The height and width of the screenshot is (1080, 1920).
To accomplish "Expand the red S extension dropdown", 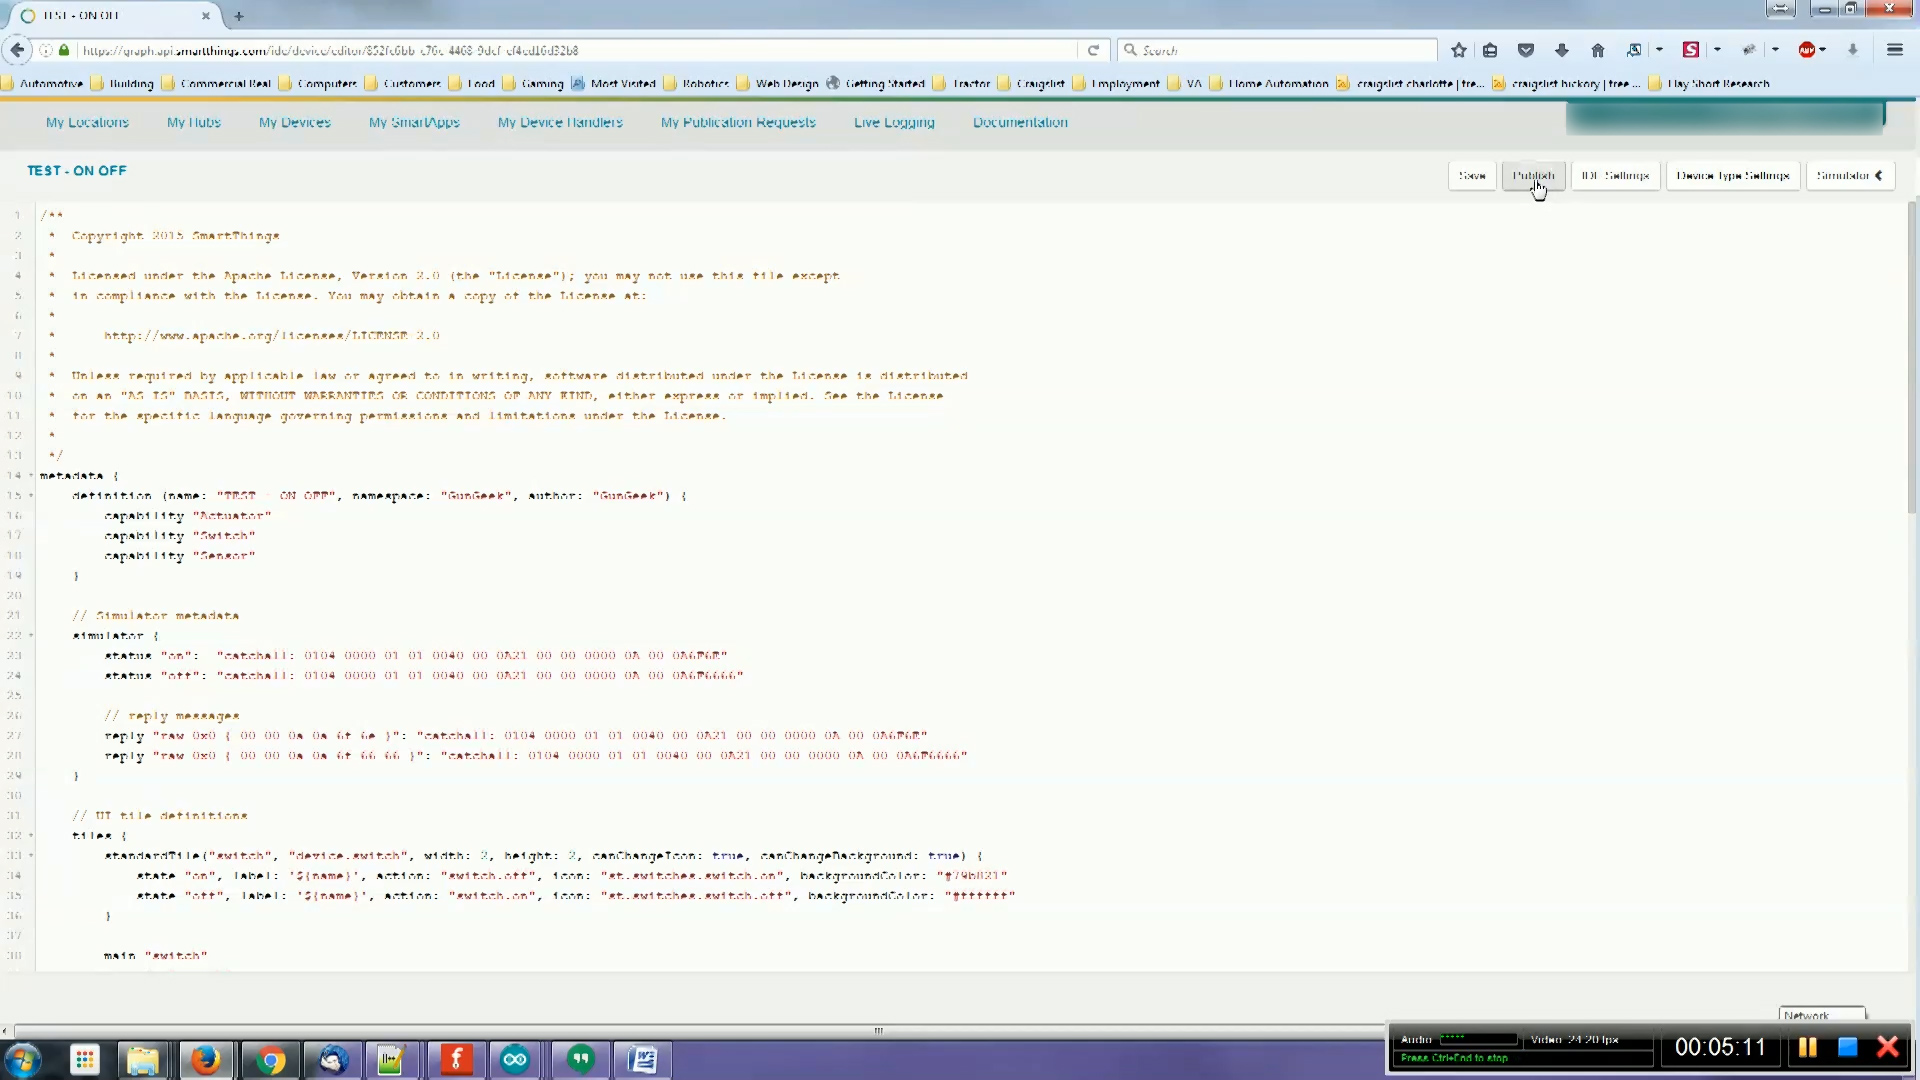I will click(x=1717, y=50).
